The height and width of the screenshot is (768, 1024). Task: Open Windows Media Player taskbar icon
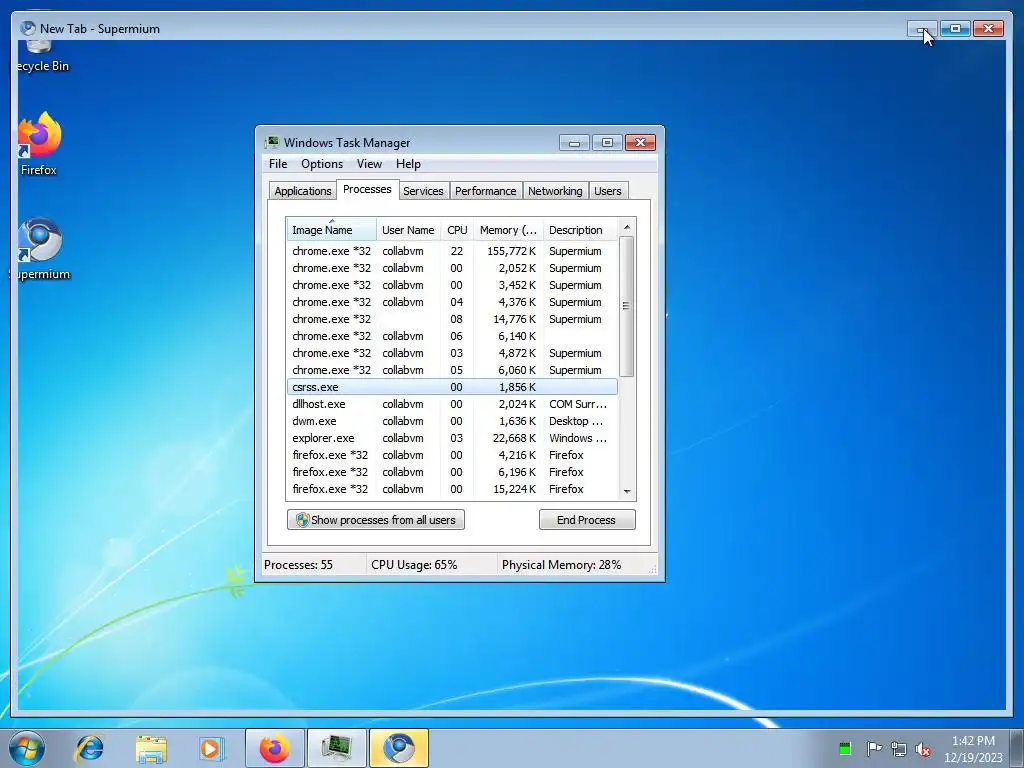click(212, 748)
